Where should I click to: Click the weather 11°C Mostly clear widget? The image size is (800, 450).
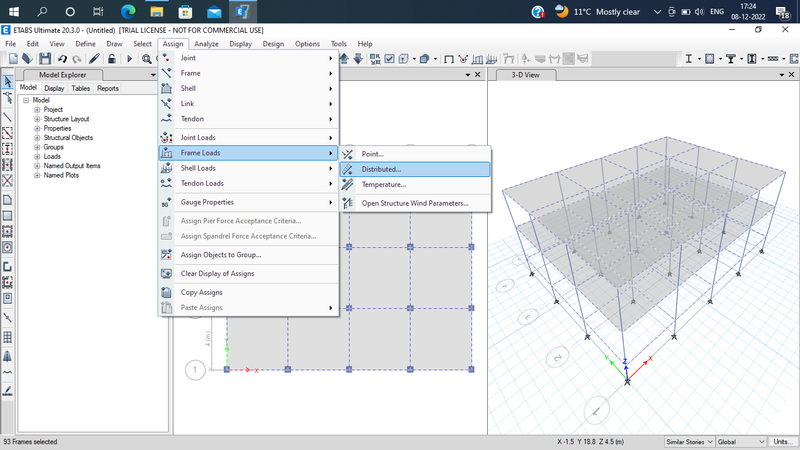[597, 11]
